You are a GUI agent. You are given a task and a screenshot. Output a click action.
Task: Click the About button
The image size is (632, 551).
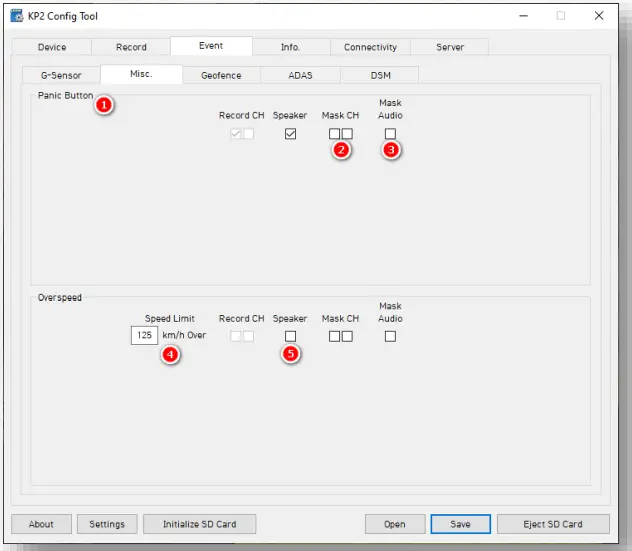41,524
